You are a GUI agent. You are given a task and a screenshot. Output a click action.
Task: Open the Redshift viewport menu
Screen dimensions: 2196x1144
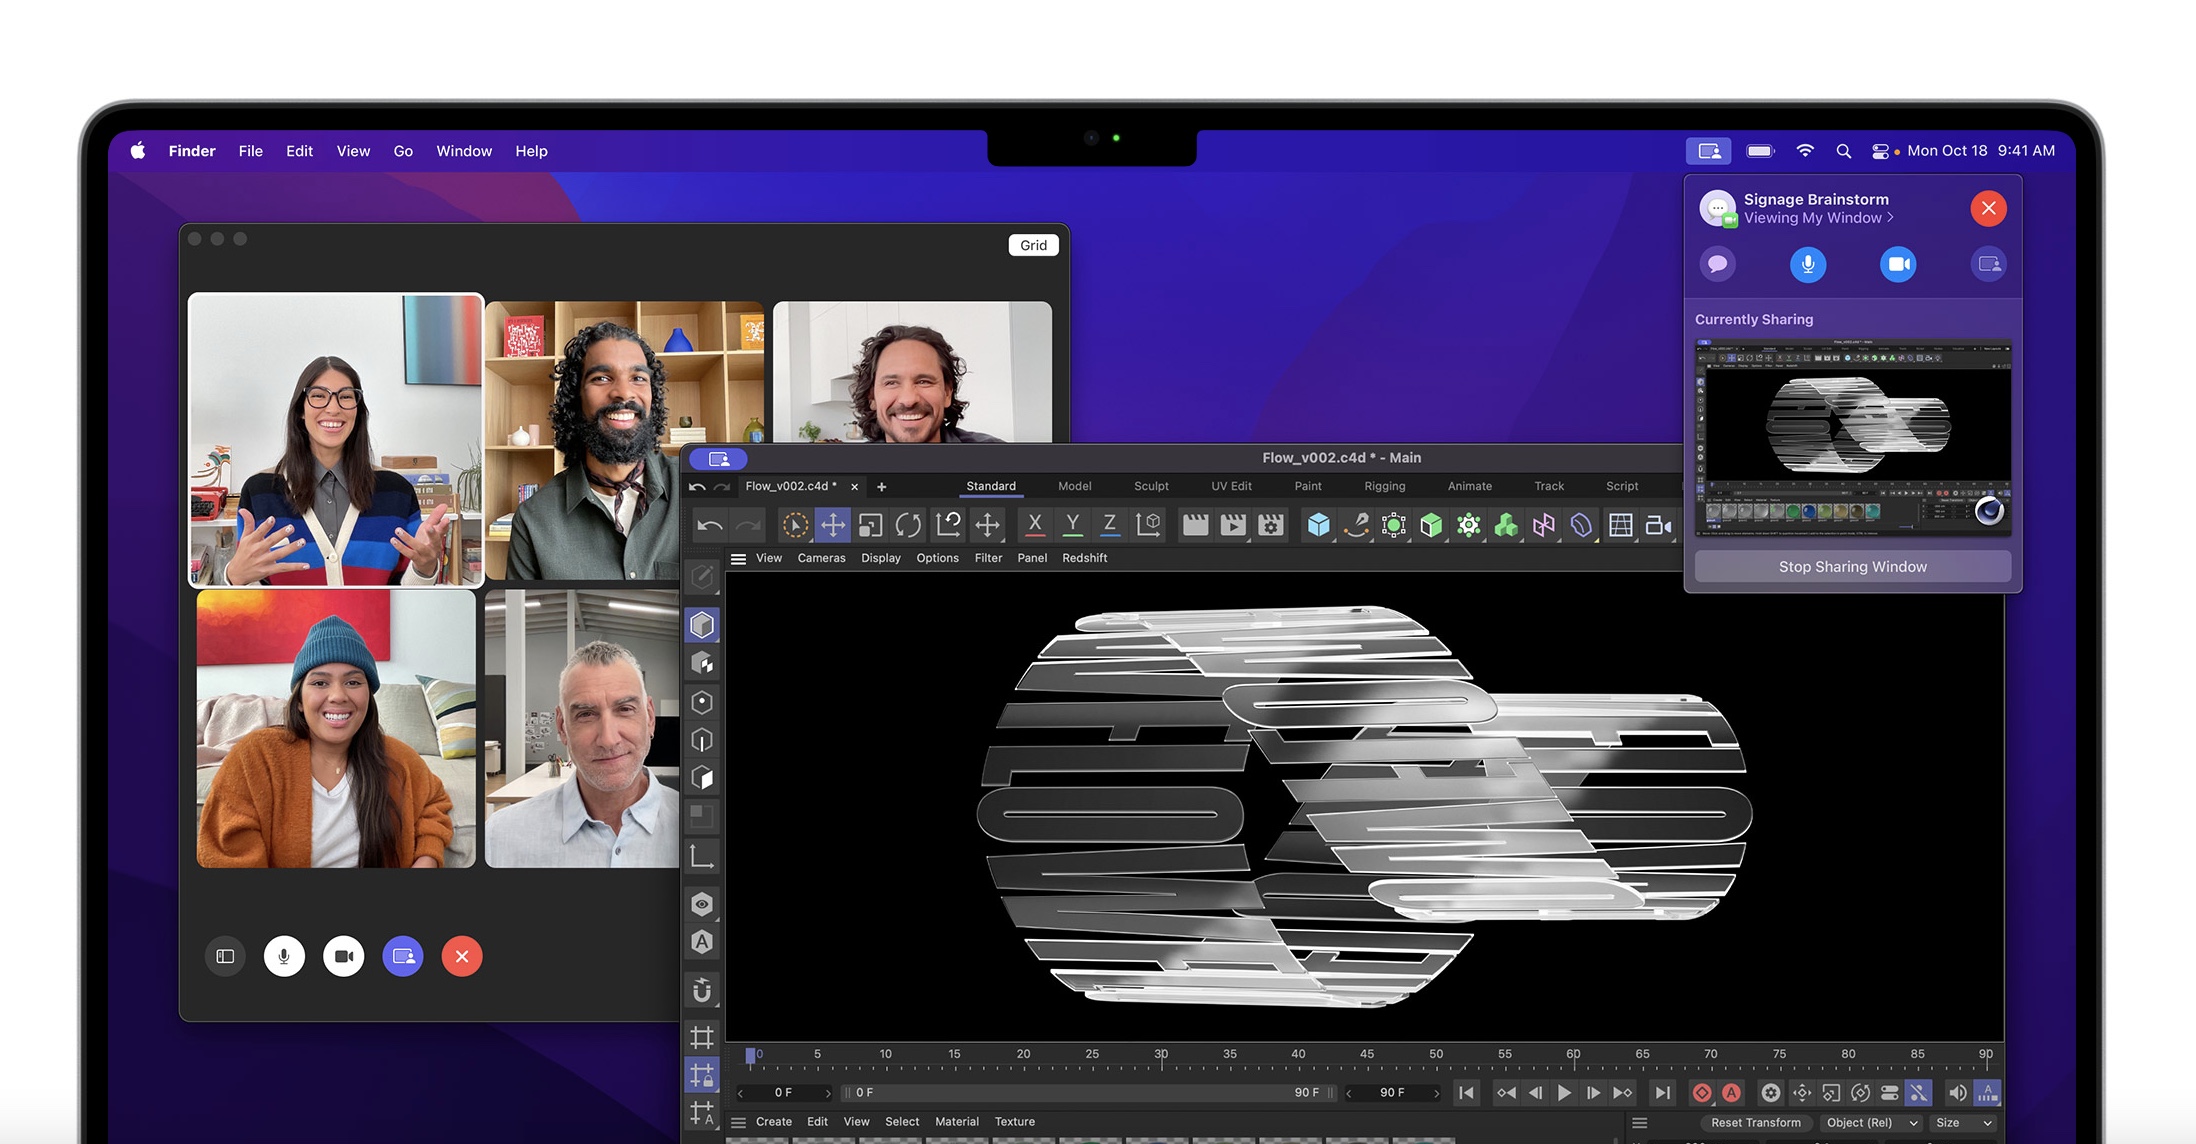click(1084, 558)
